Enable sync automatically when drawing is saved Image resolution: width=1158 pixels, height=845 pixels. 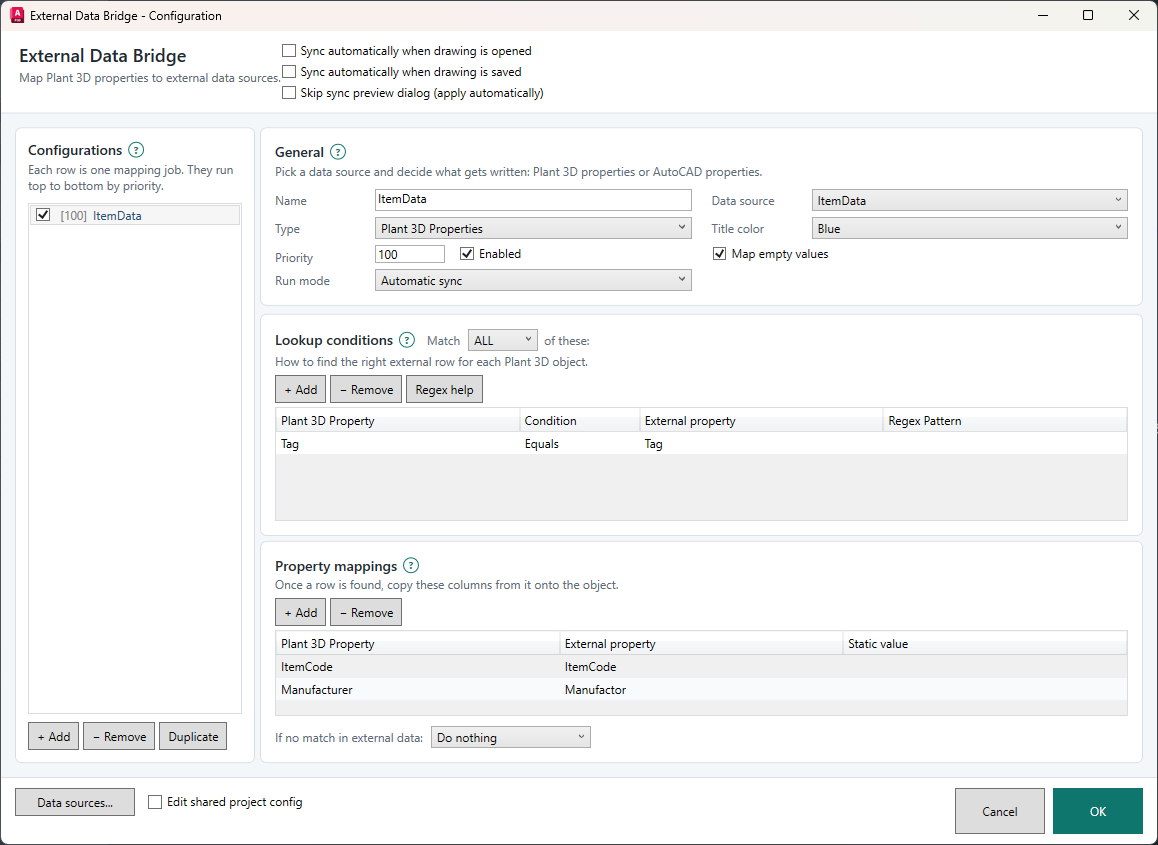tap(289, 72)
